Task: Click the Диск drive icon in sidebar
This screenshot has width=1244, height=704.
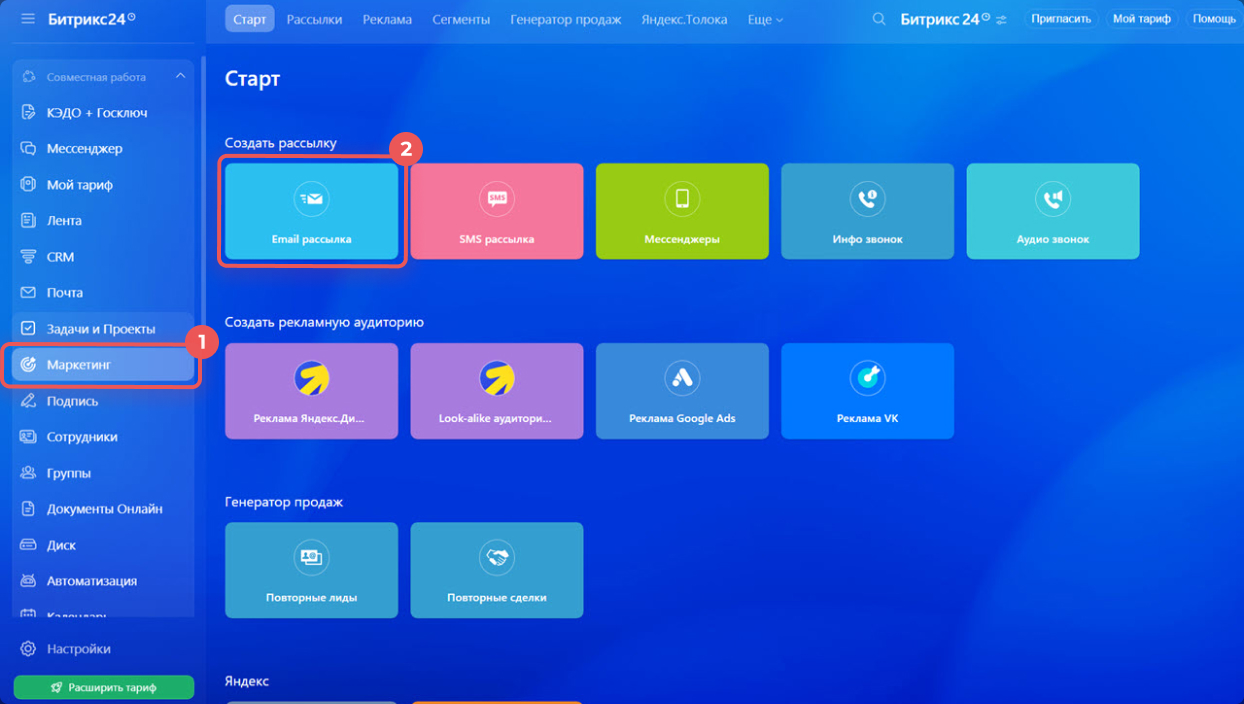Action: 28,545
